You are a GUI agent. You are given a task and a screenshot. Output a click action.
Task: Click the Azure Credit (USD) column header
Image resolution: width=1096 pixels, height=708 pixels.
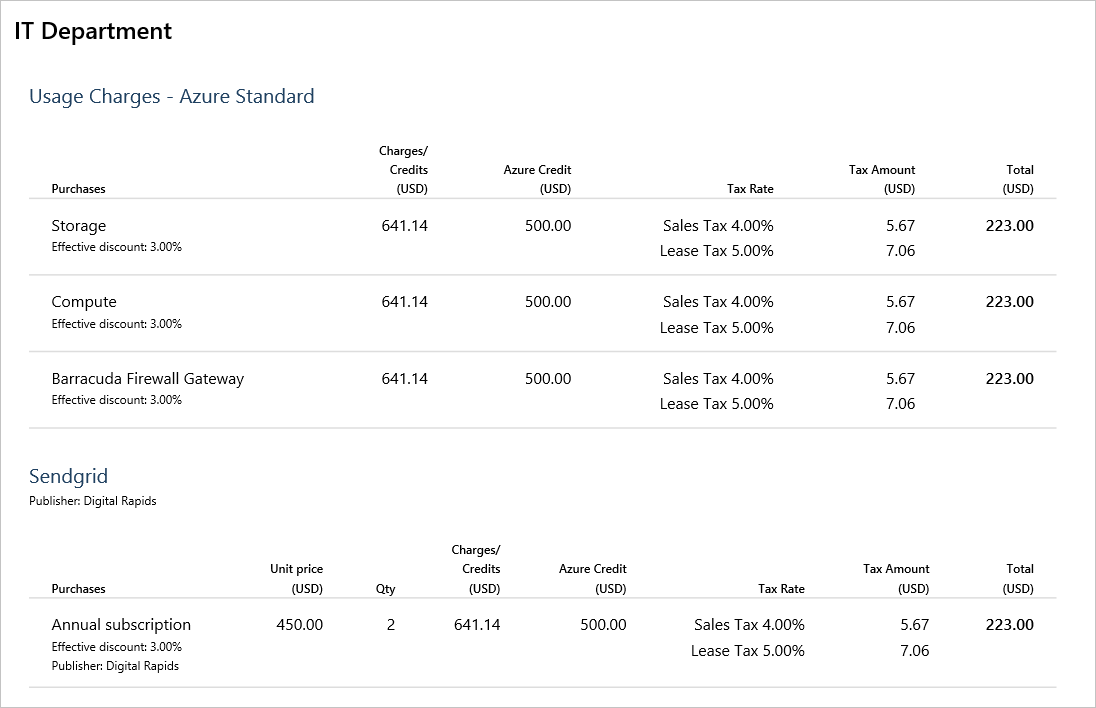537,170
